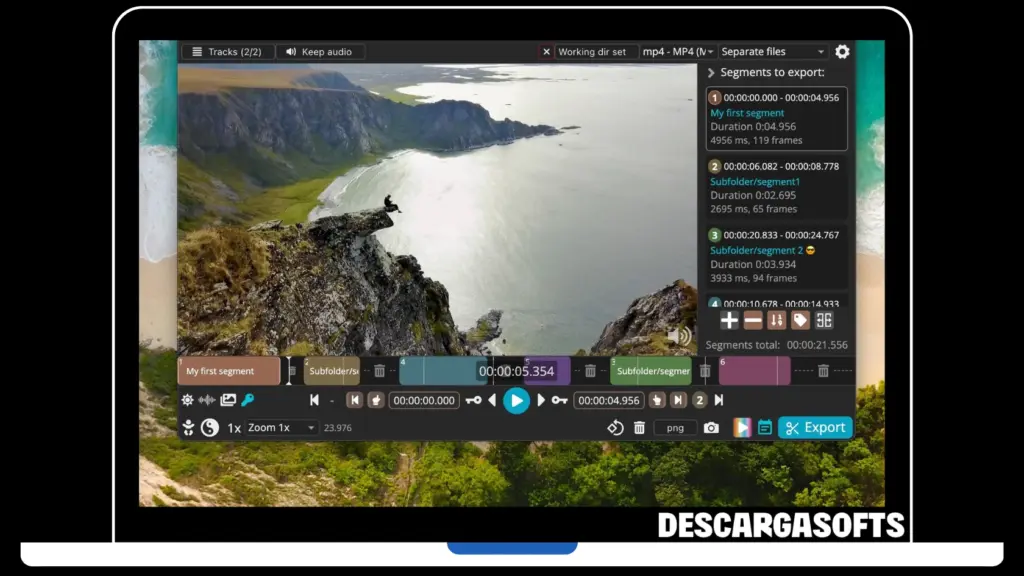Click trash icon beside png format
The width and height of the screenshot is (1024, 576).
(639, 428)
